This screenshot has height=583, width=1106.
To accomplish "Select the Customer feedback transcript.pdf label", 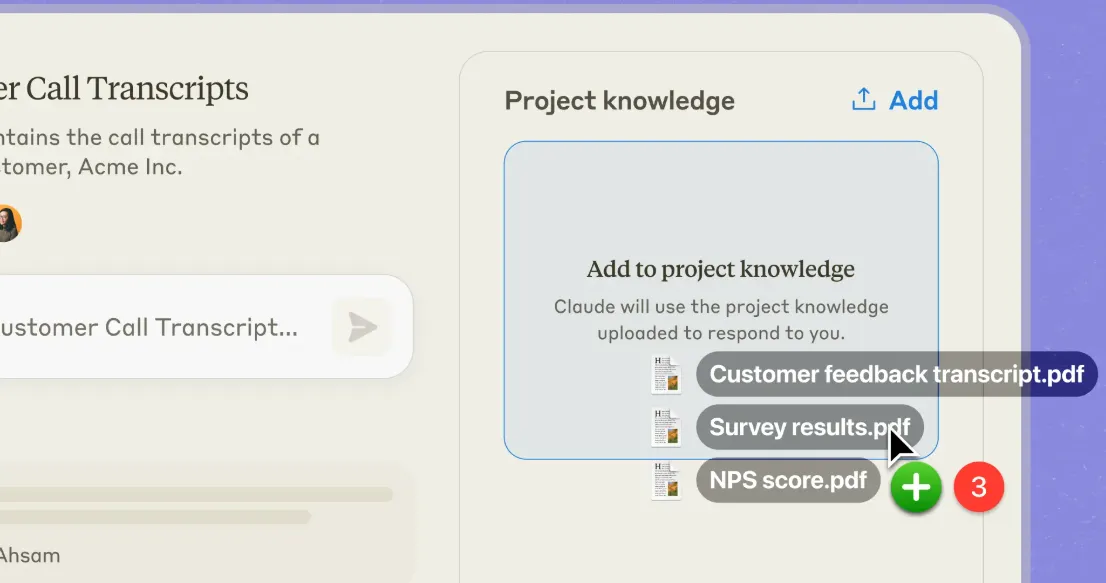I will coord(897,374).
